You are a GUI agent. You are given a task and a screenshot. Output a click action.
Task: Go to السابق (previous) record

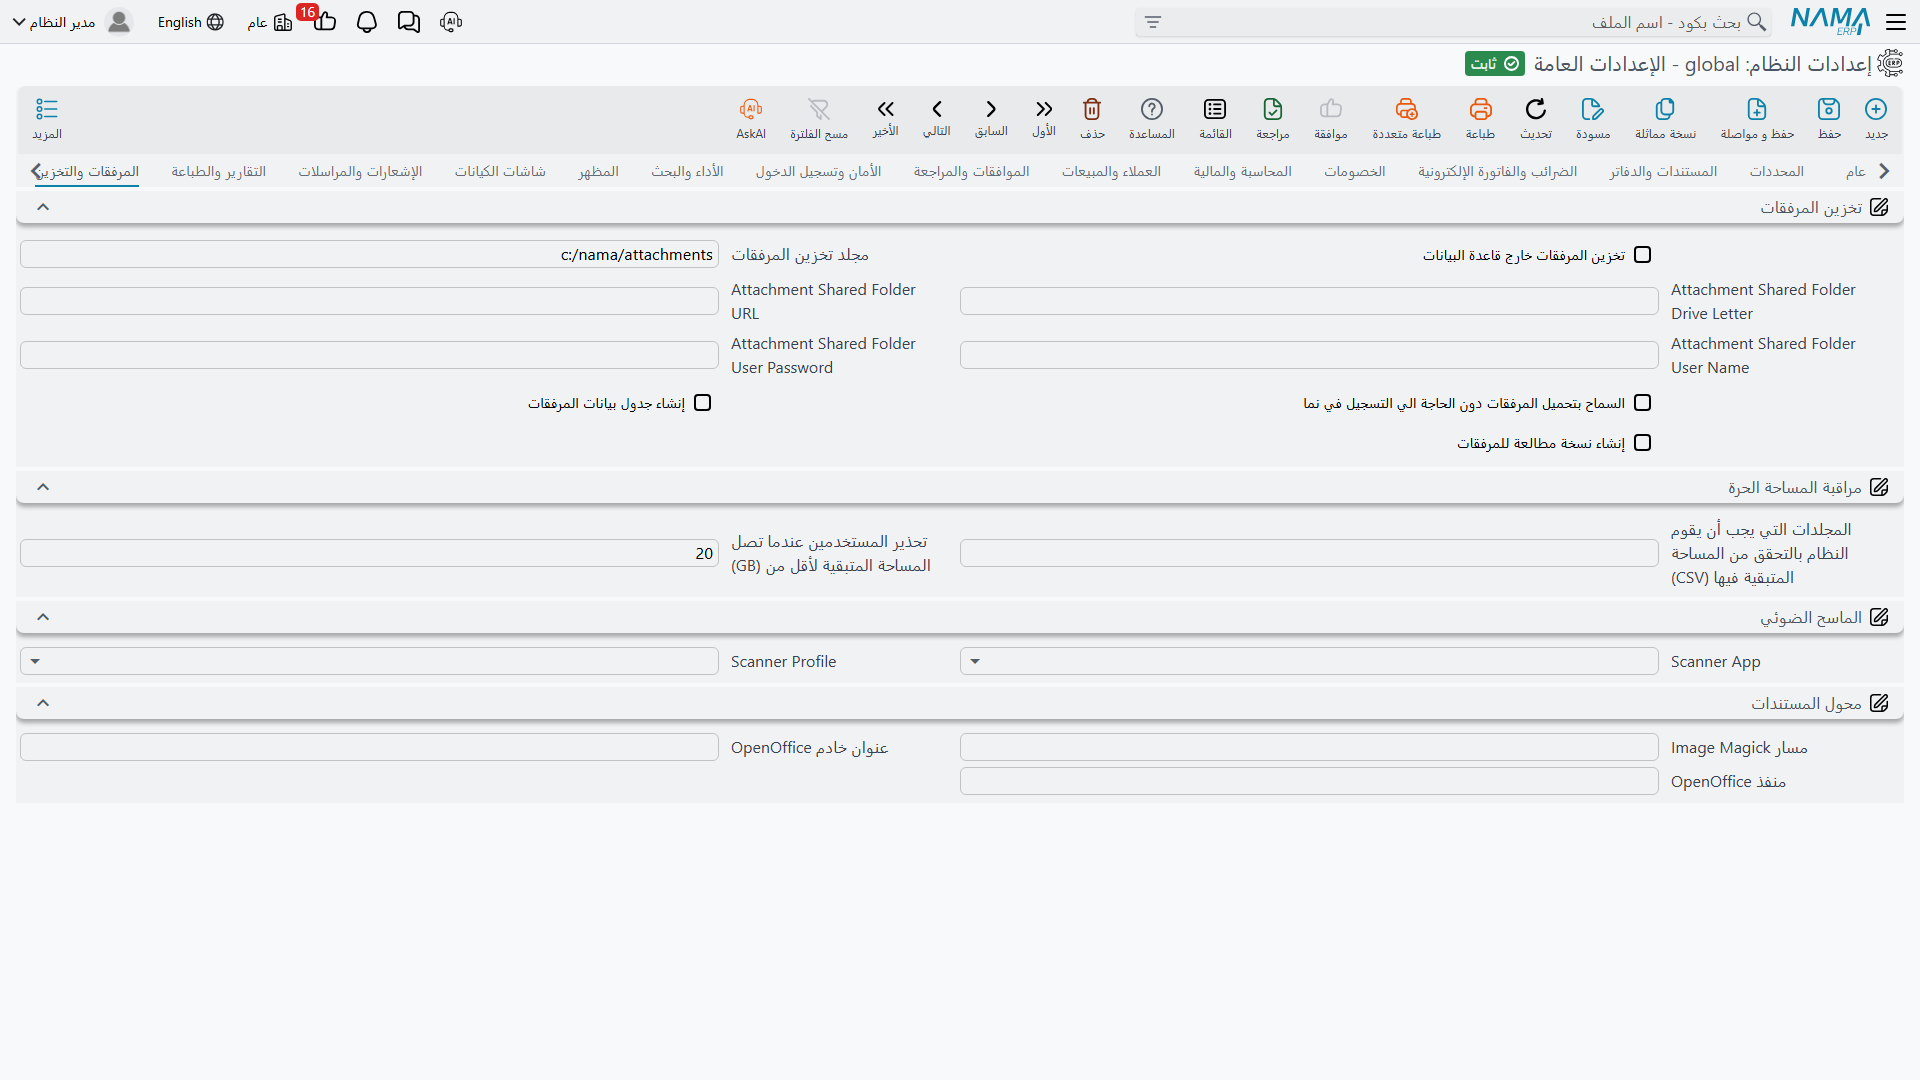click(x=991, y=109)
